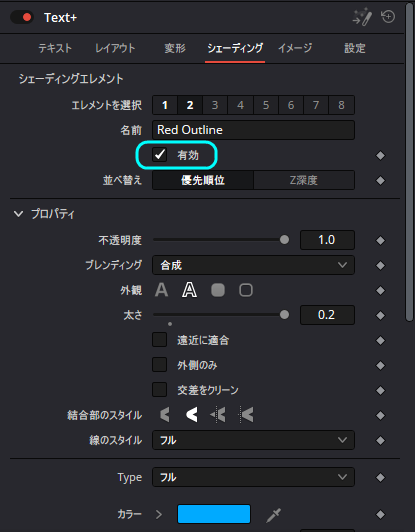Select fourth join style icon
415x532 pixels.
click(246, 415)
